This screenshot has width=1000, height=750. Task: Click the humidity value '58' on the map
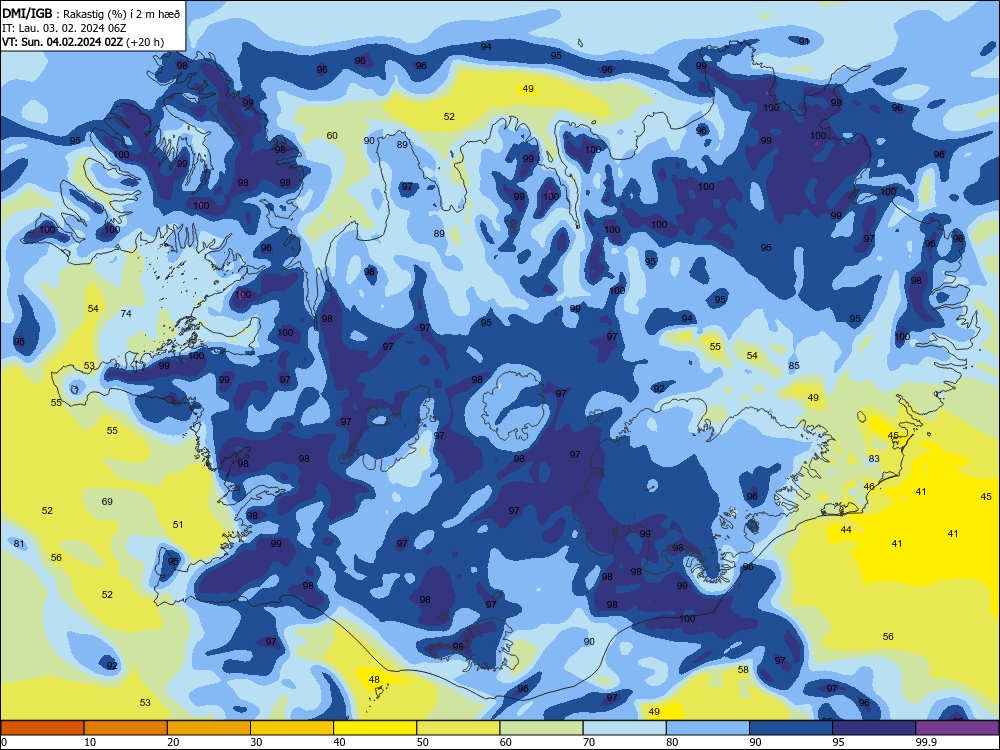click(x=743, y=670)
